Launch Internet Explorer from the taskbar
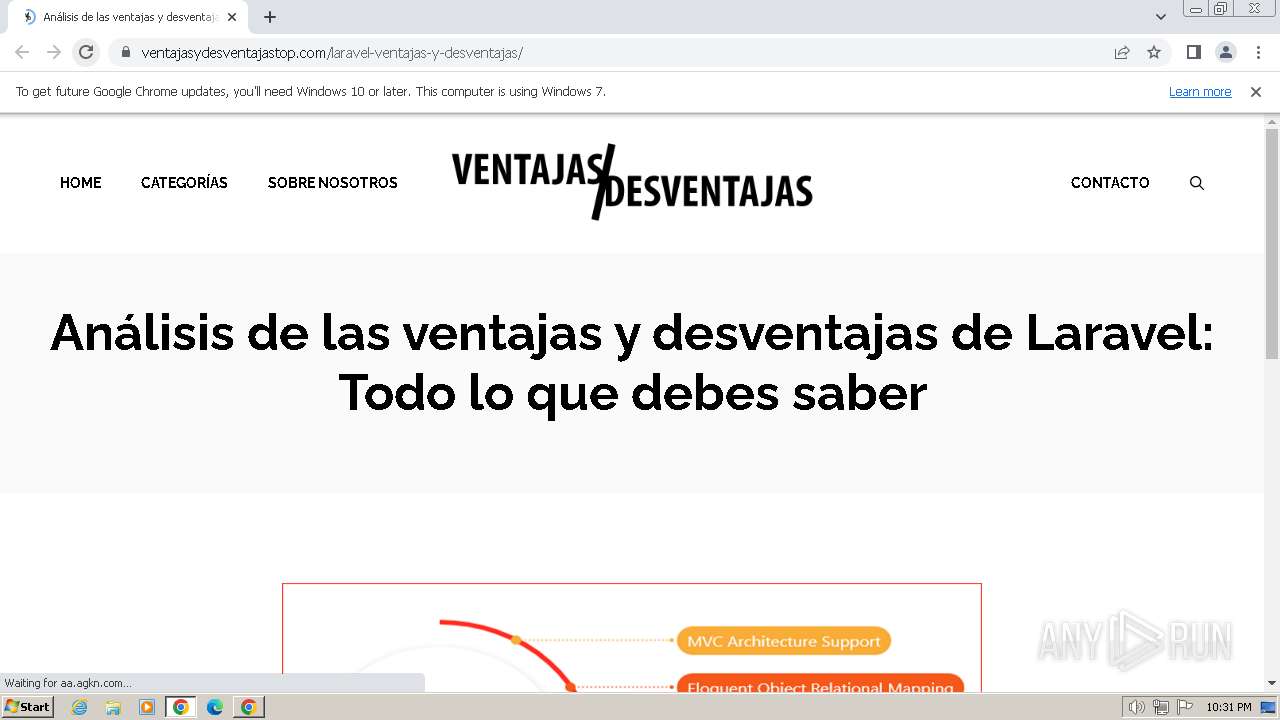This screenshot has height=720, width=1280. [x=80, y=707]
